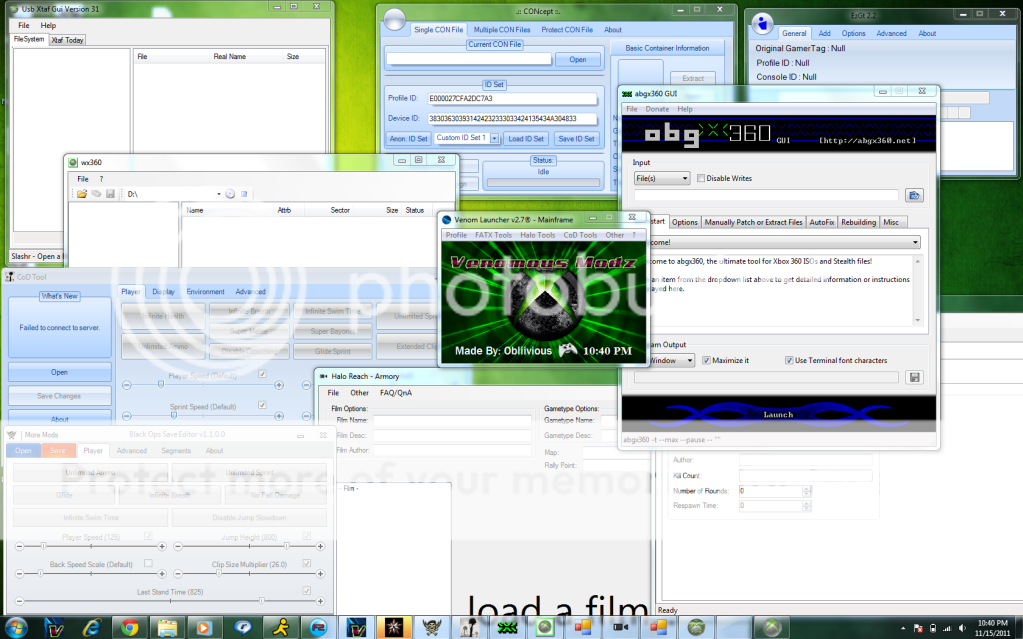Viewport: 1023px width, 639px height.
Task: Open Halo Tools menu in Venom Launcher
Action: [x=537, y=235]
